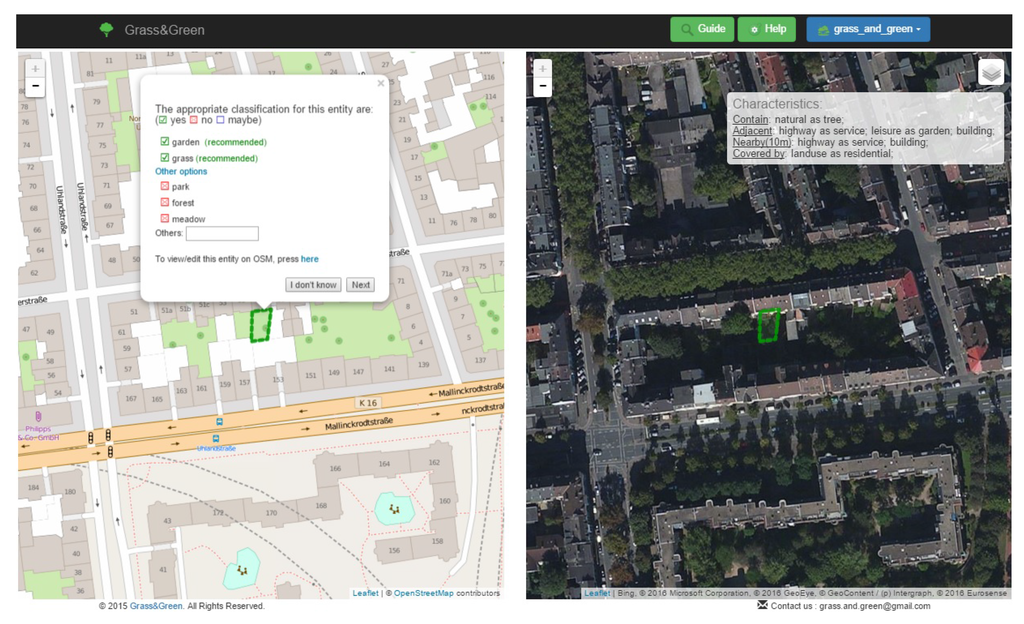Focus the Others text input field
Image resolution: width=1024 pixels, height=624 pixels.
point(222,234)
